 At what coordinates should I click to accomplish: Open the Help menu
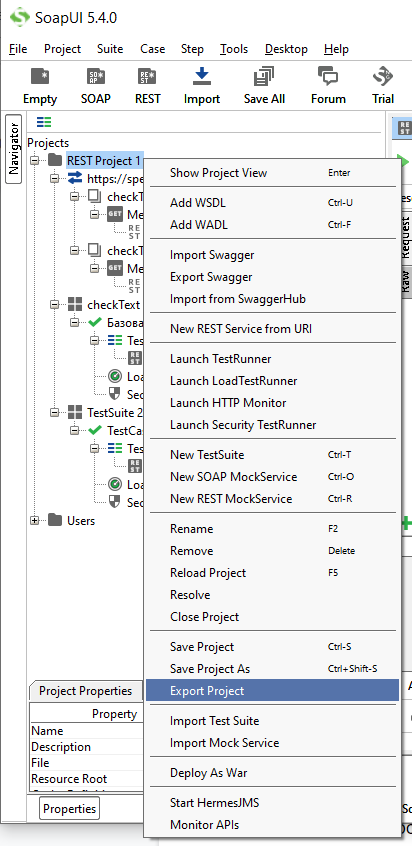pyautogui.click(x=337, y=49)
